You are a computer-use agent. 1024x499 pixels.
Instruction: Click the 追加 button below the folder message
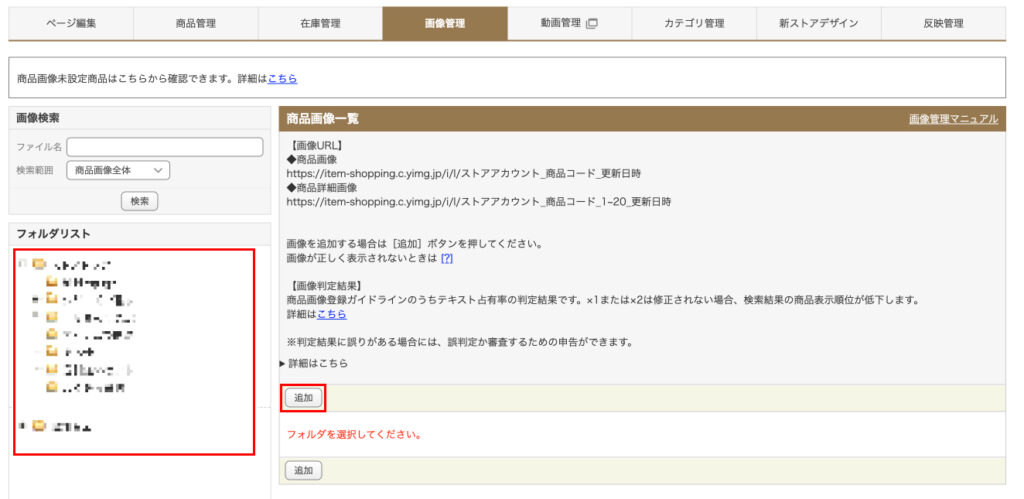pos(304,470)
